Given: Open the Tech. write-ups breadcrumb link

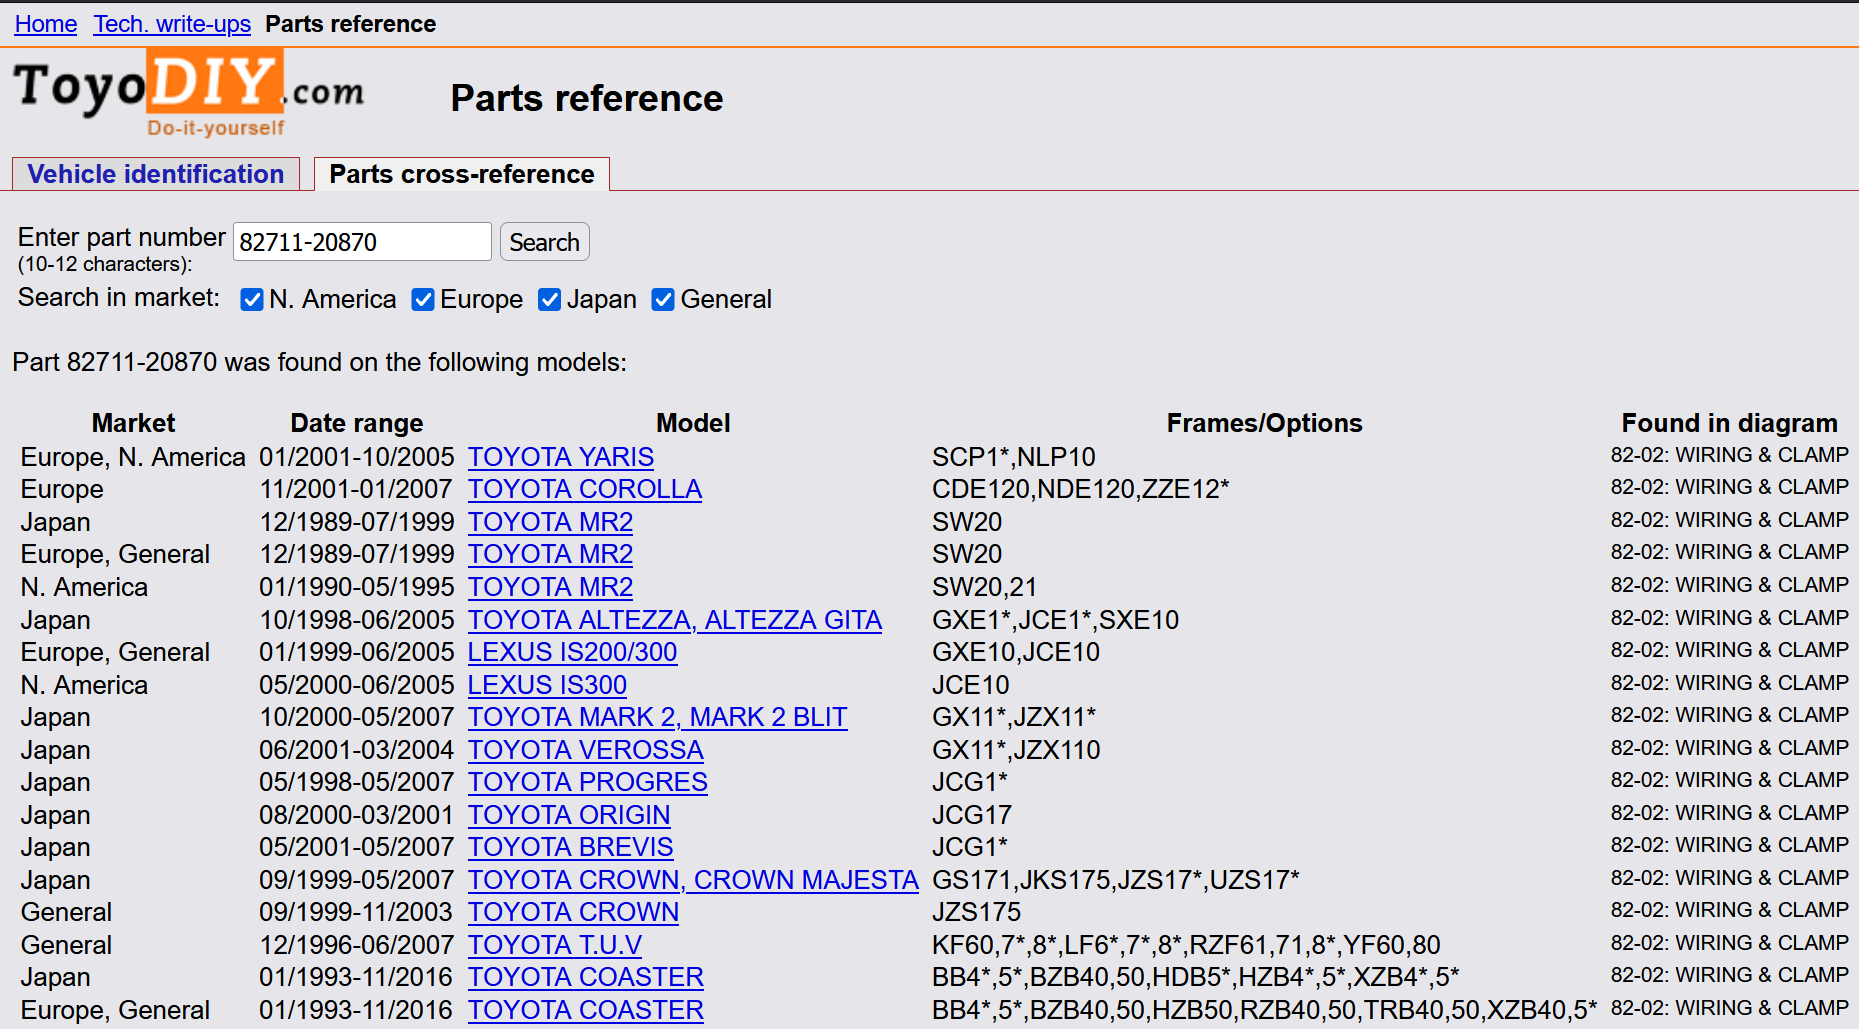Looking at the screenshot, I should click(x=172, y=24).
